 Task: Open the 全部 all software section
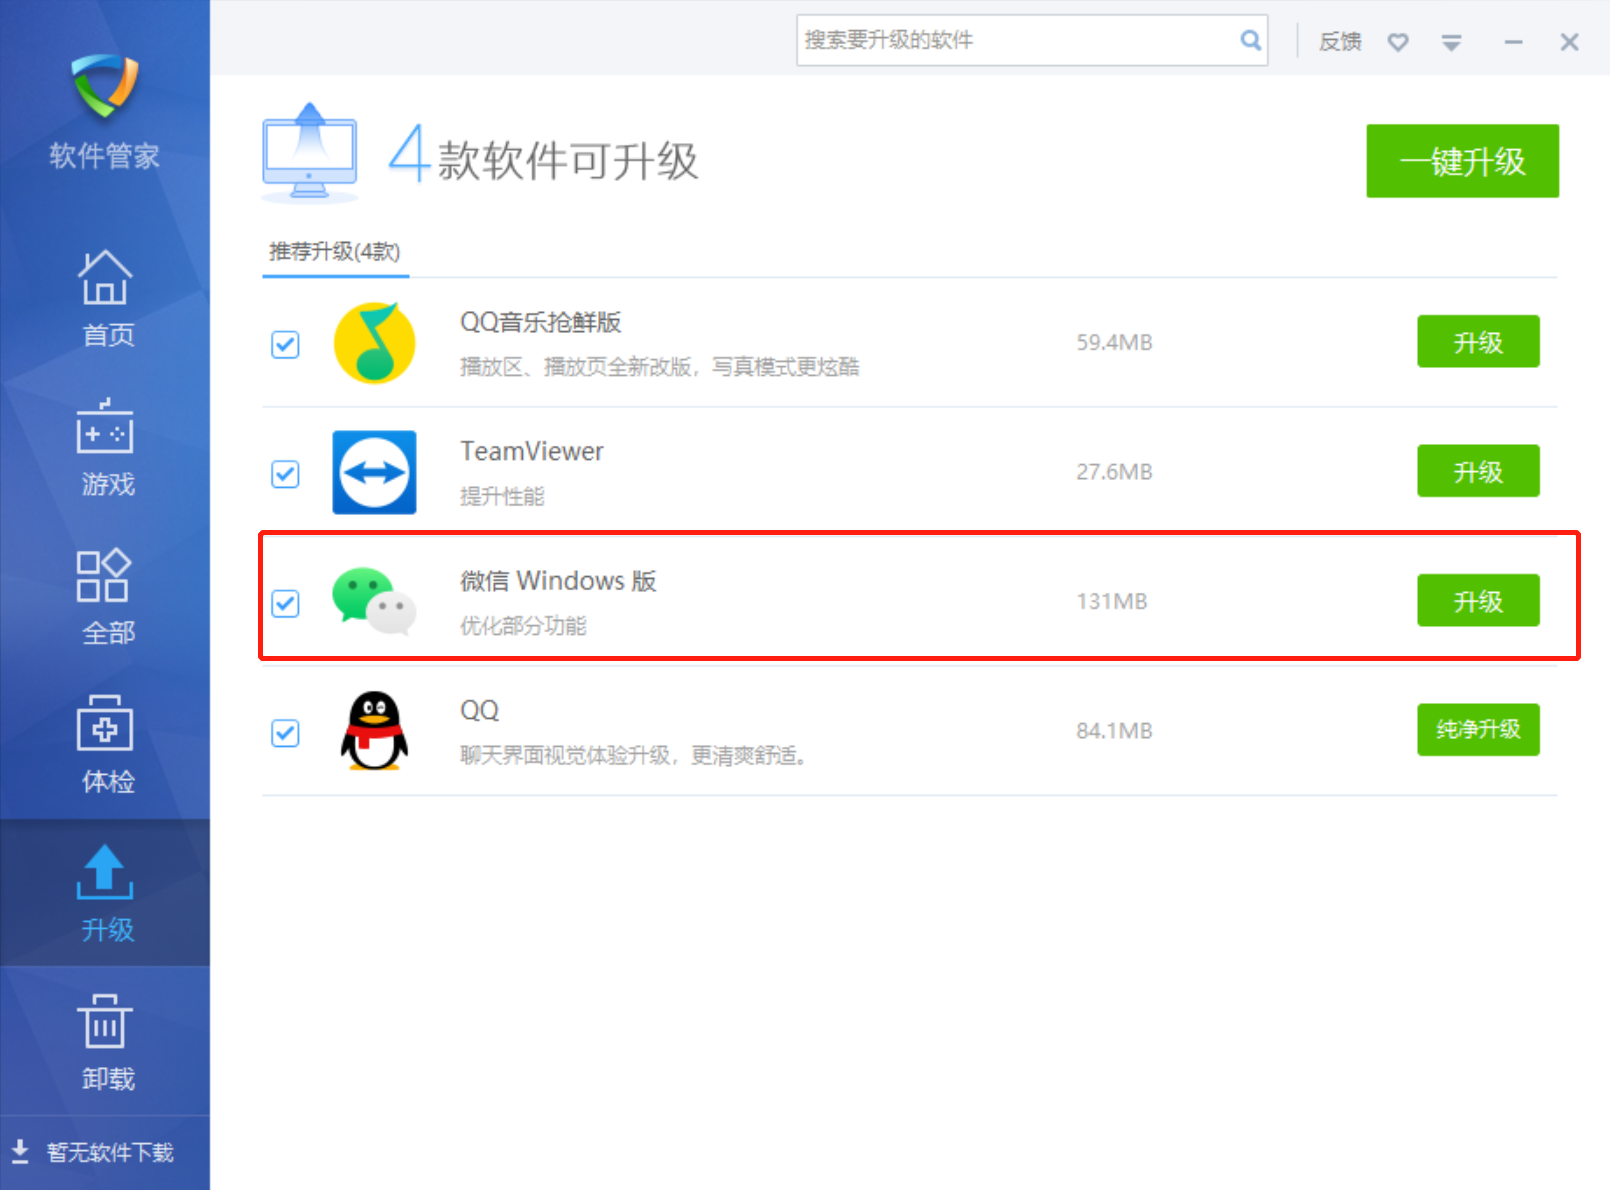tap(105, 596)
